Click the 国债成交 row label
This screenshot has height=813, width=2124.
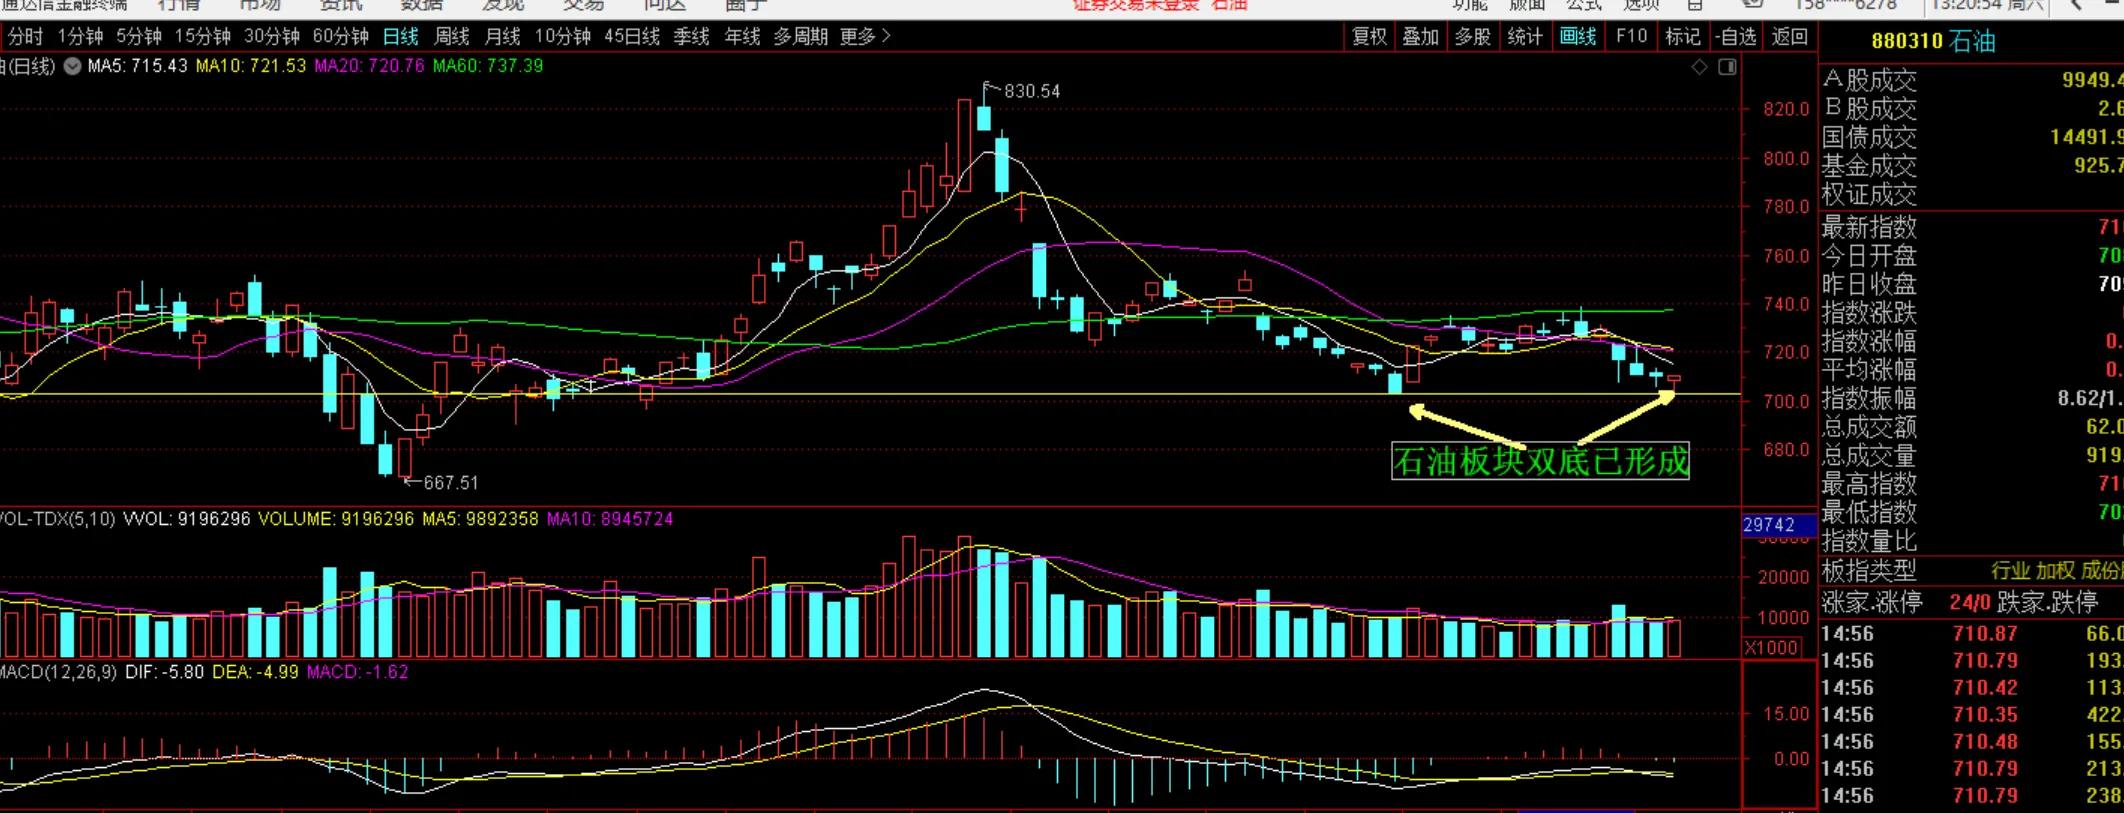tap(1869, 137)
